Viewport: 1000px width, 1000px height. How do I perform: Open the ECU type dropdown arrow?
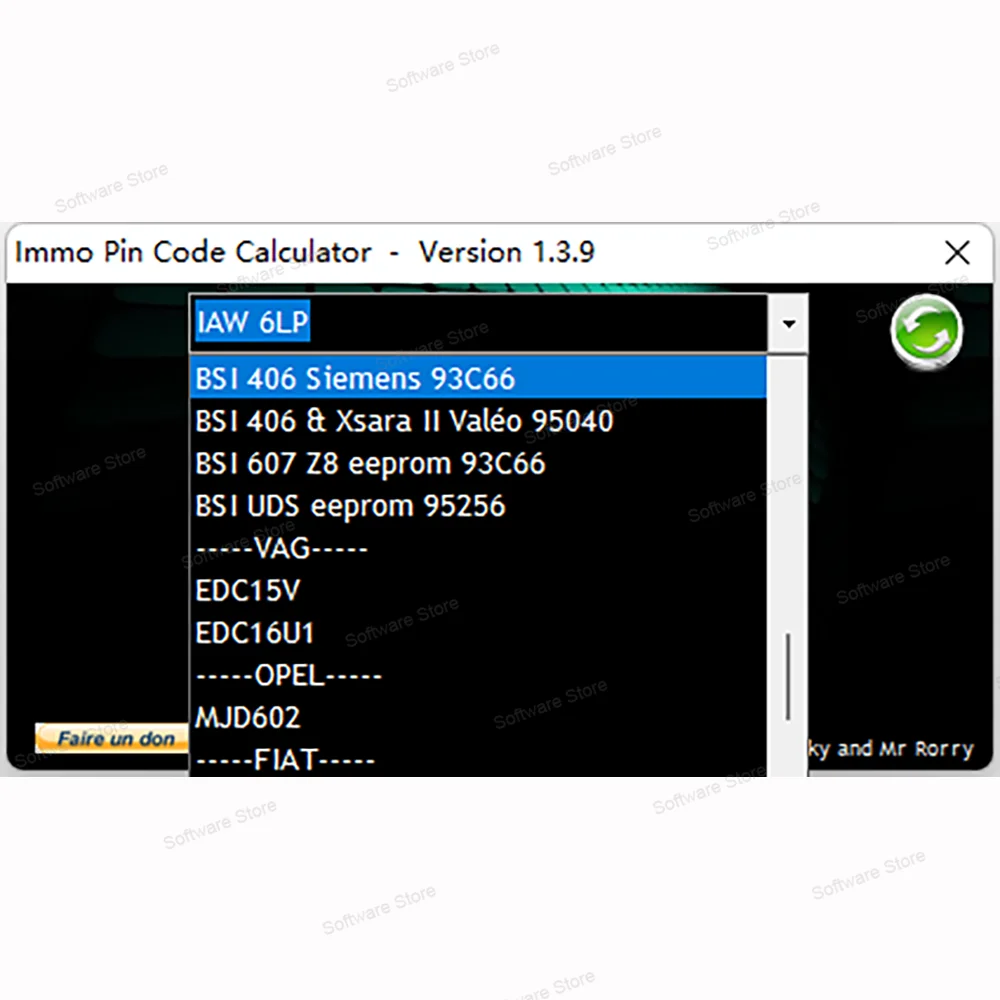coord(788,323)
